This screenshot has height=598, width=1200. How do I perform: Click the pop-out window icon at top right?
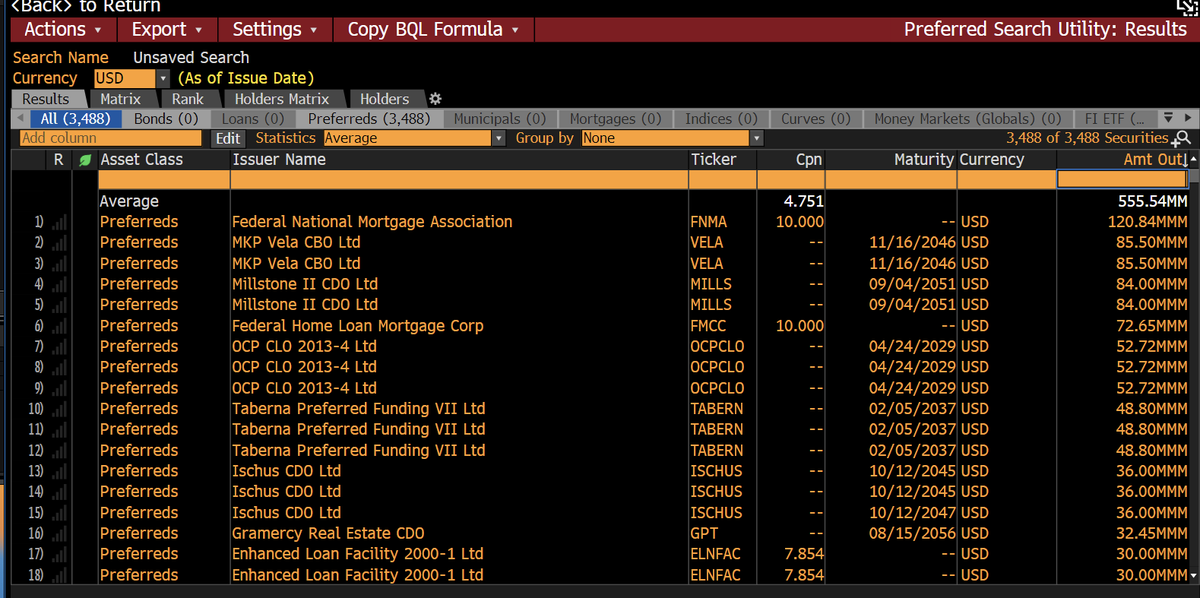coord(1189,7)
